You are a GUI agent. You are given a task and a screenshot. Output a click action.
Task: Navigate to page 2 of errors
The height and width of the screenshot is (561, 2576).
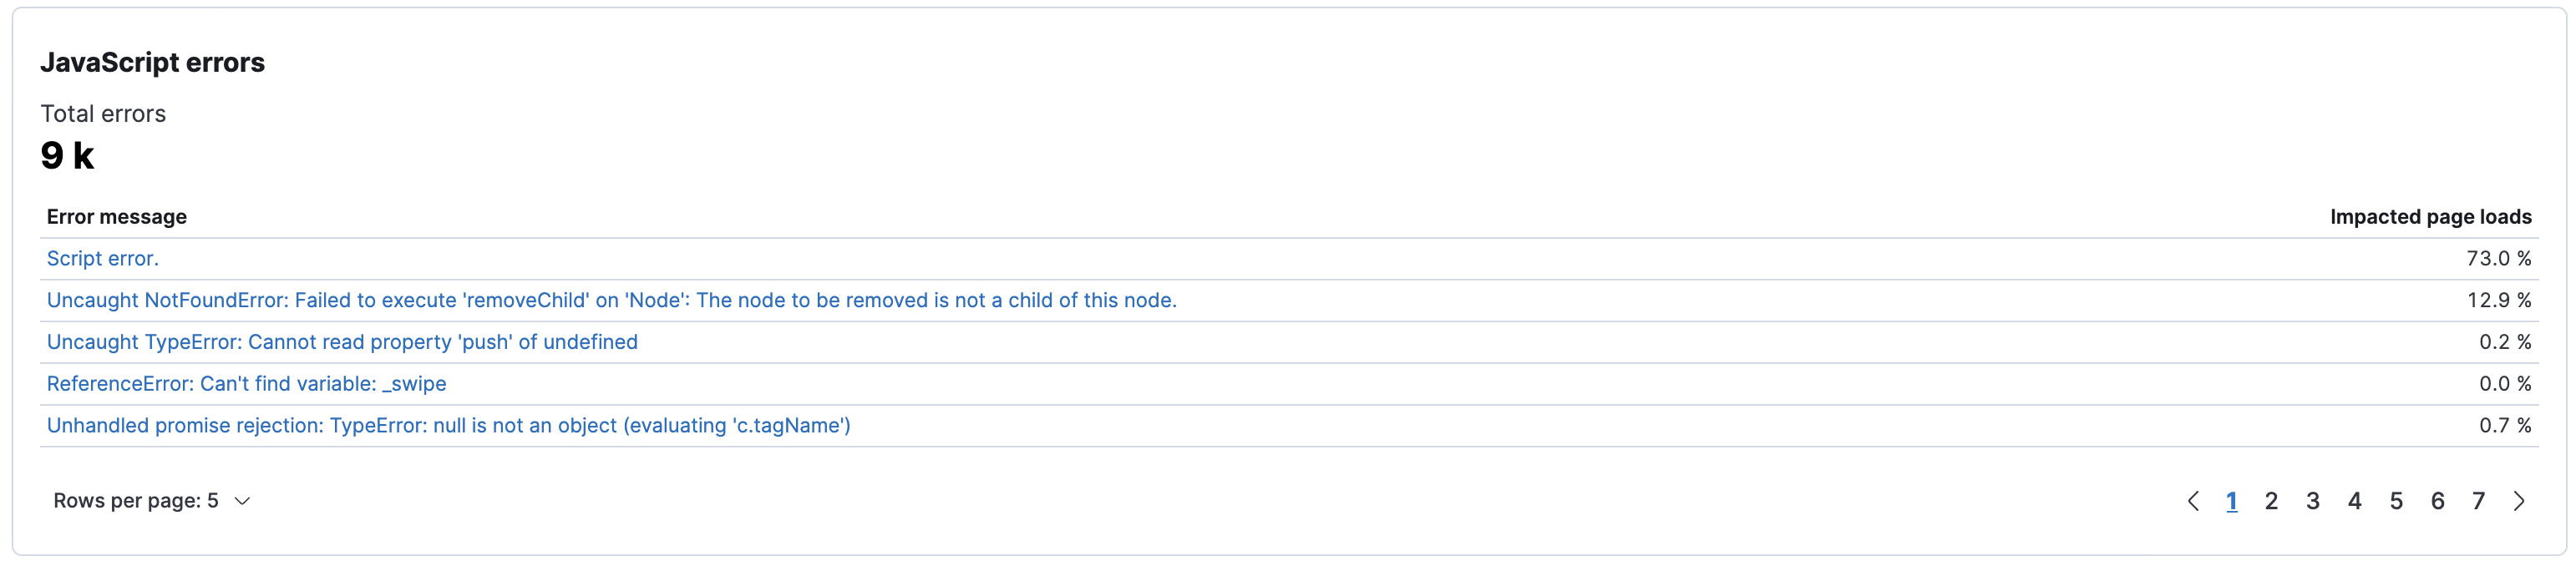pyautogui.click(x=2272, y=501)
